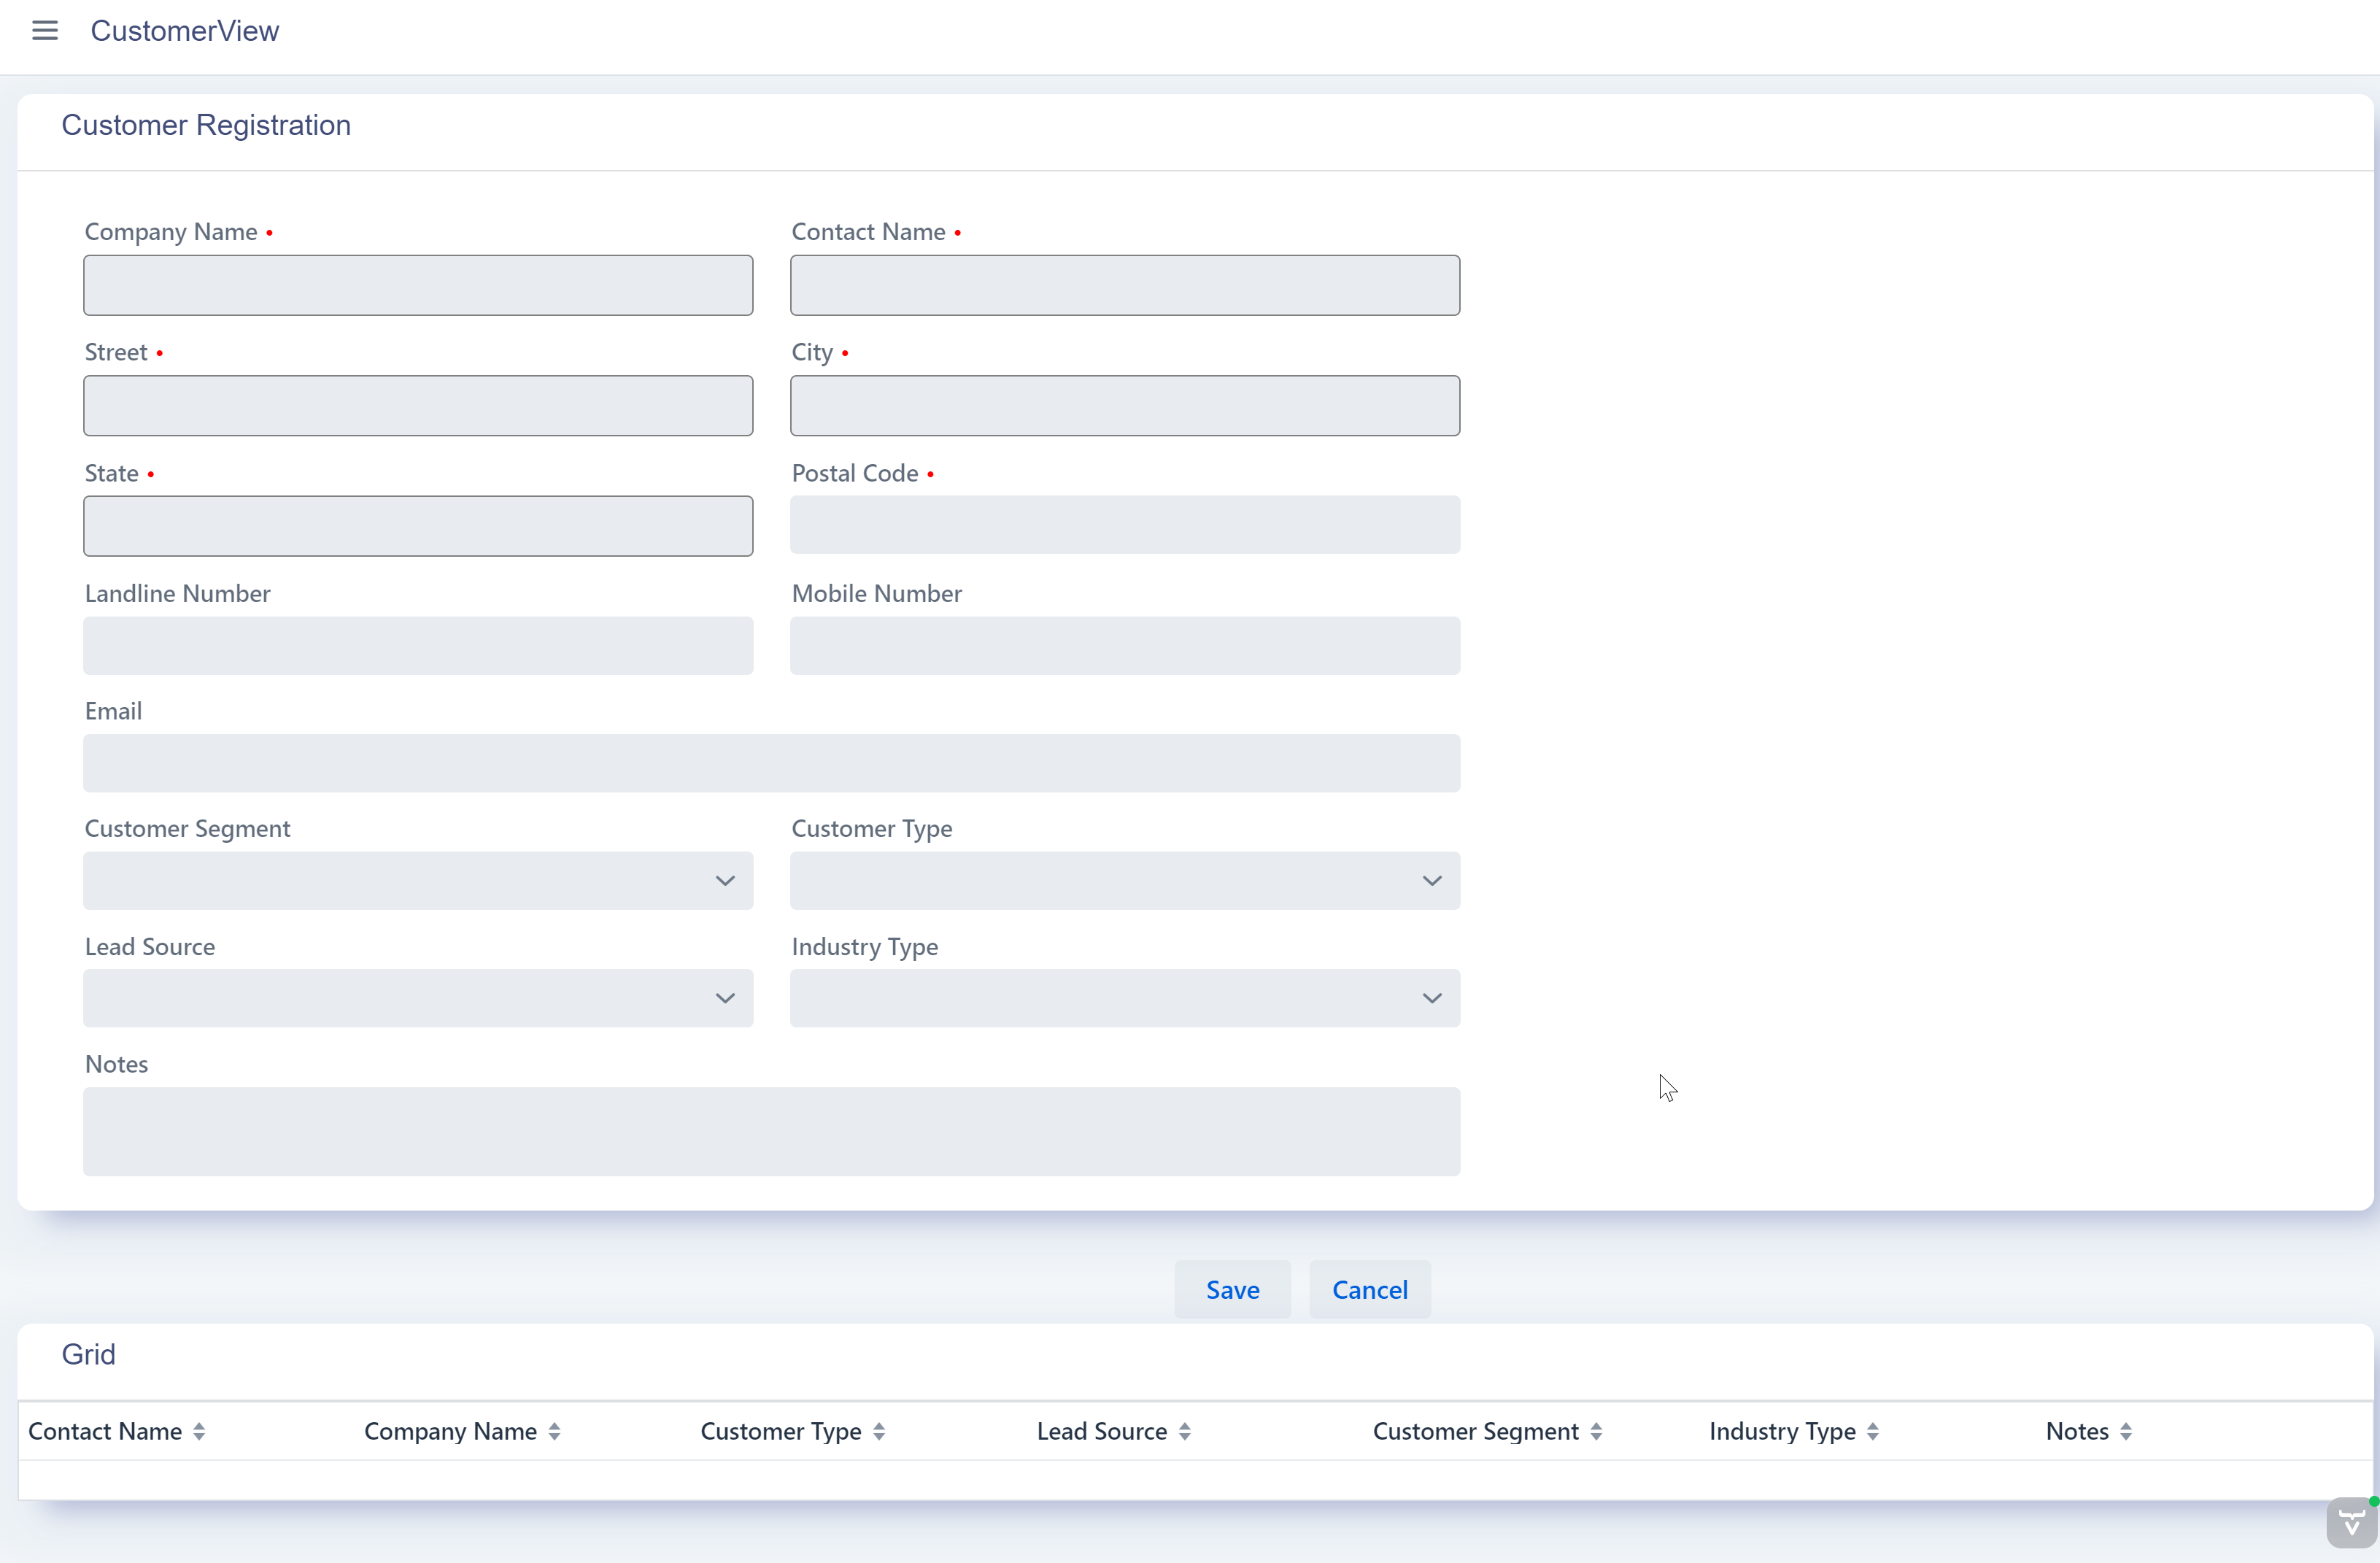Screen dimensions: 2380x1563
Task: Open the Customer Segment dropdown
Action: pos(418,880)
